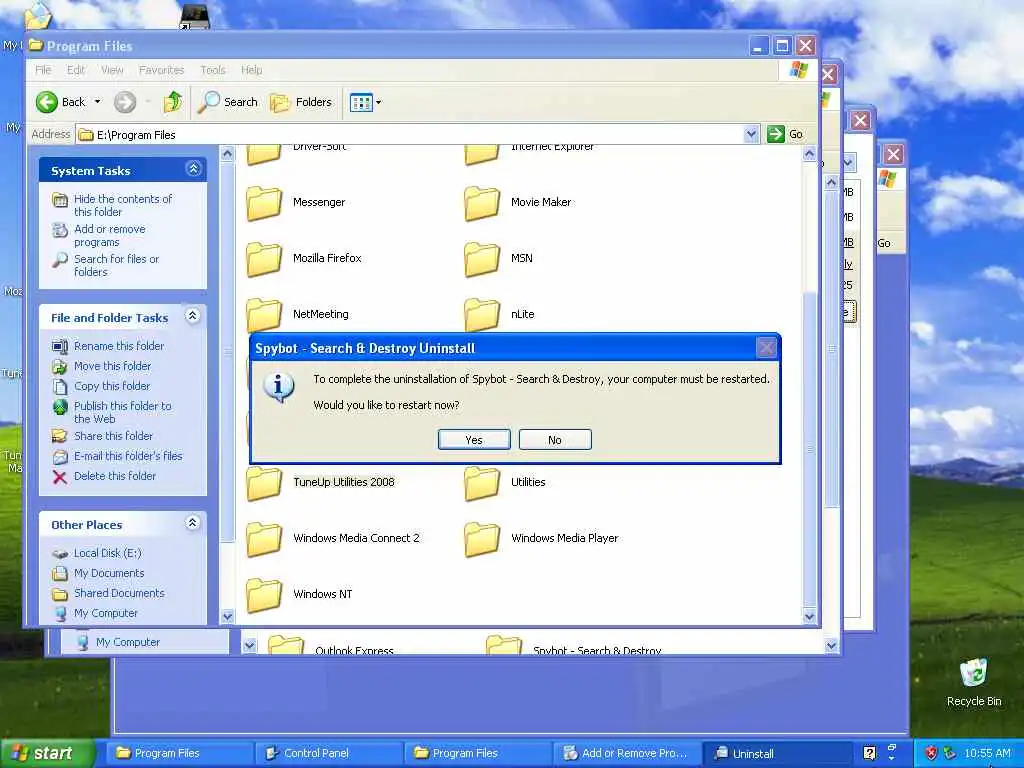Click the clock showing 10:55 AM
Screen dimensions: 1024x768
point(987,753)
